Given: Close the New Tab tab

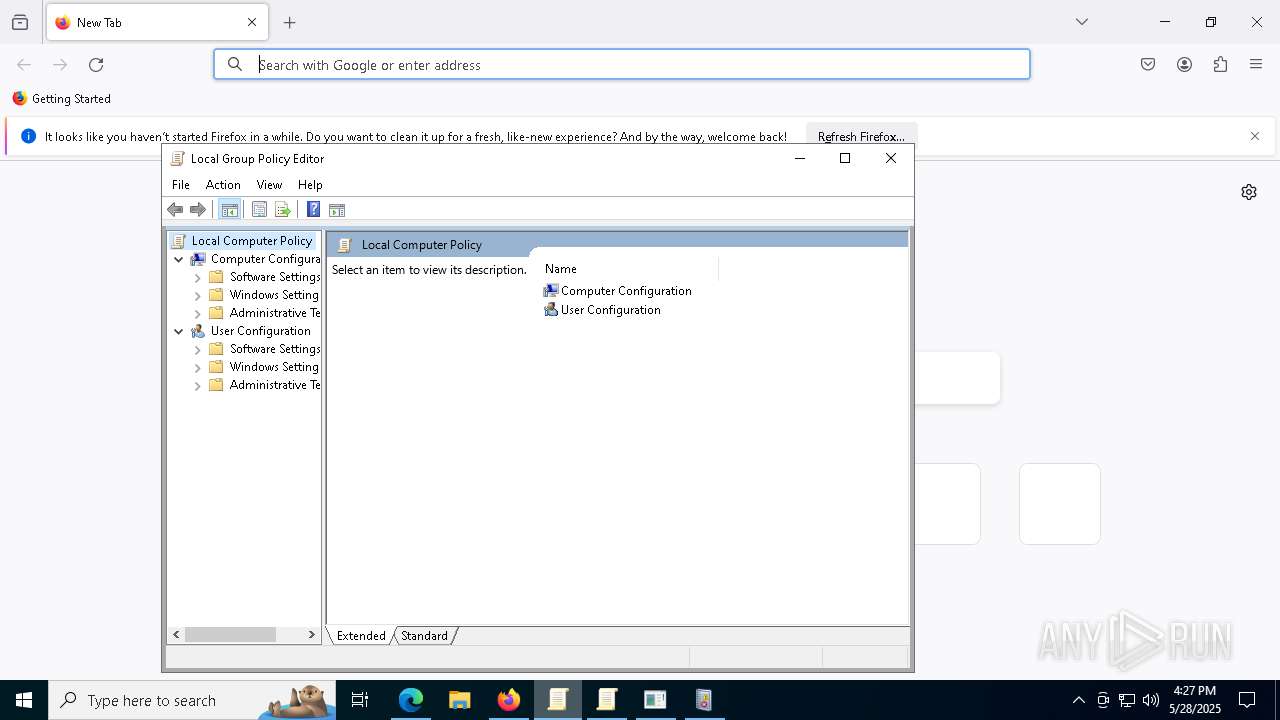Looking at the screenshot, I should point(252,23).
